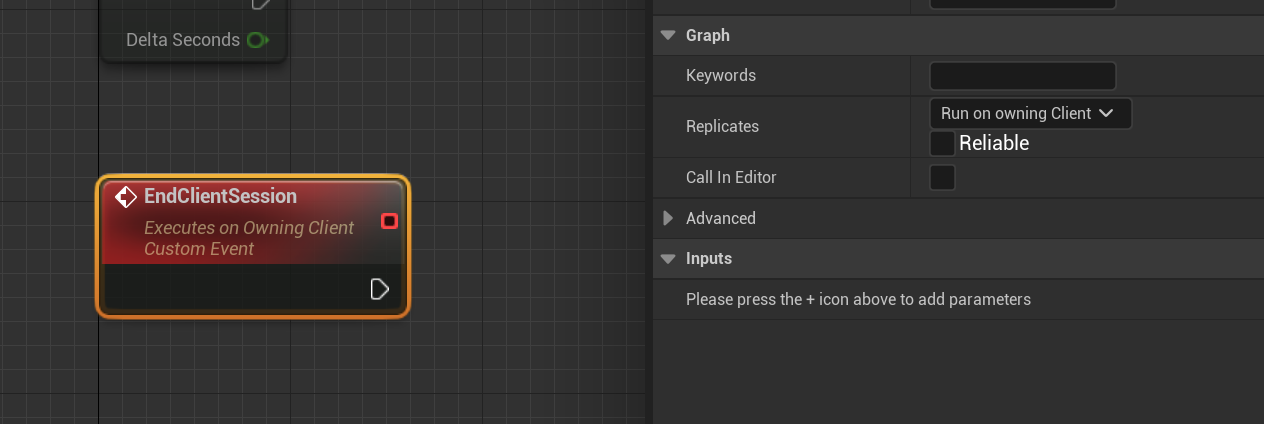1264x424 pixels.
Task: Click the "Executes on Owning Client" node subtitle
Action: pyautogui.click(x=249, y=228)
